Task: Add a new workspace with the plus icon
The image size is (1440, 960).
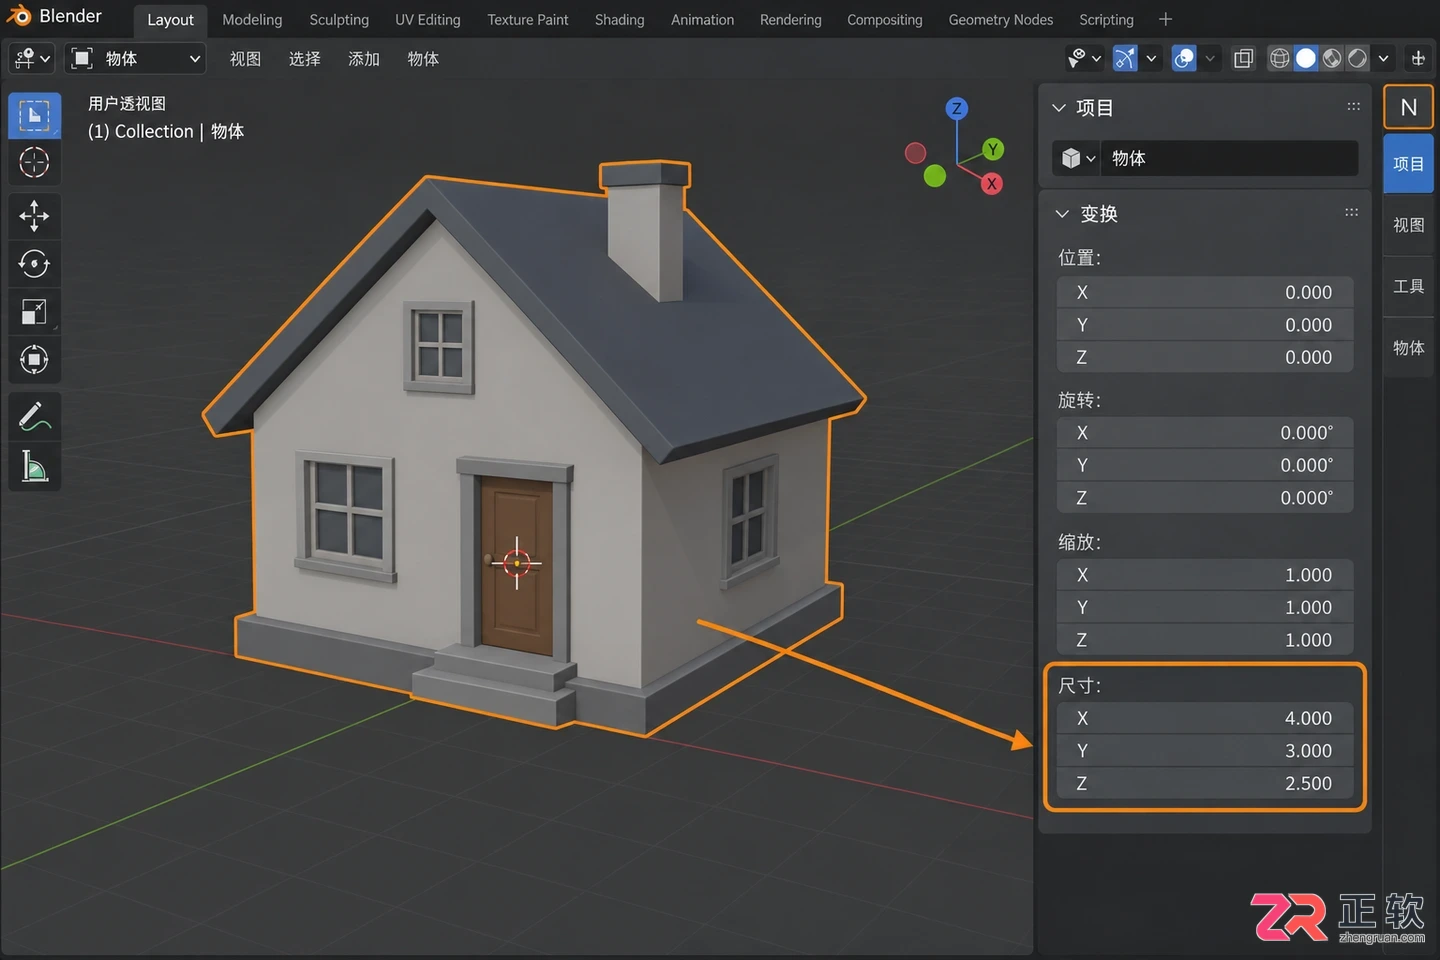Action: (x=1165, y=19)
